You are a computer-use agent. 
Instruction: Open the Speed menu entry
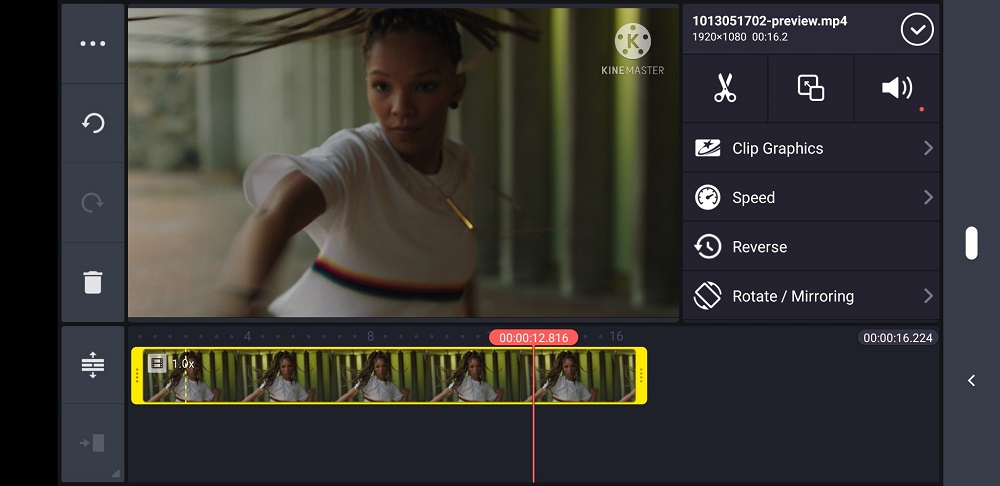click(x=811, y=197)
